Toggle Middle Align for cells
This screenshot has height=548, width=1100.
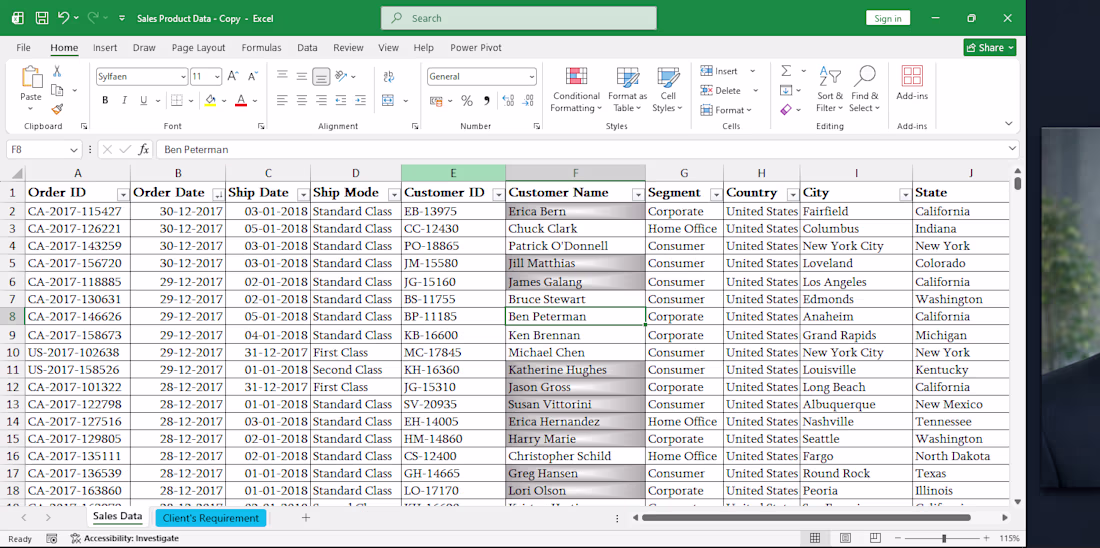click(x=301, y=76)
